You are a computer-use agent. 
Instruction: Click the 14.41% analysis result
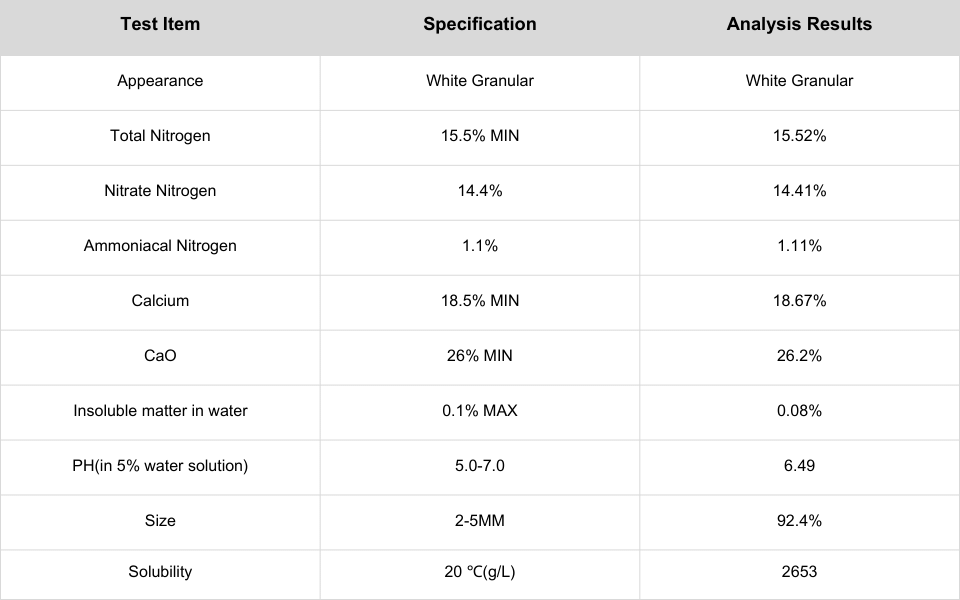pos(799,191)
